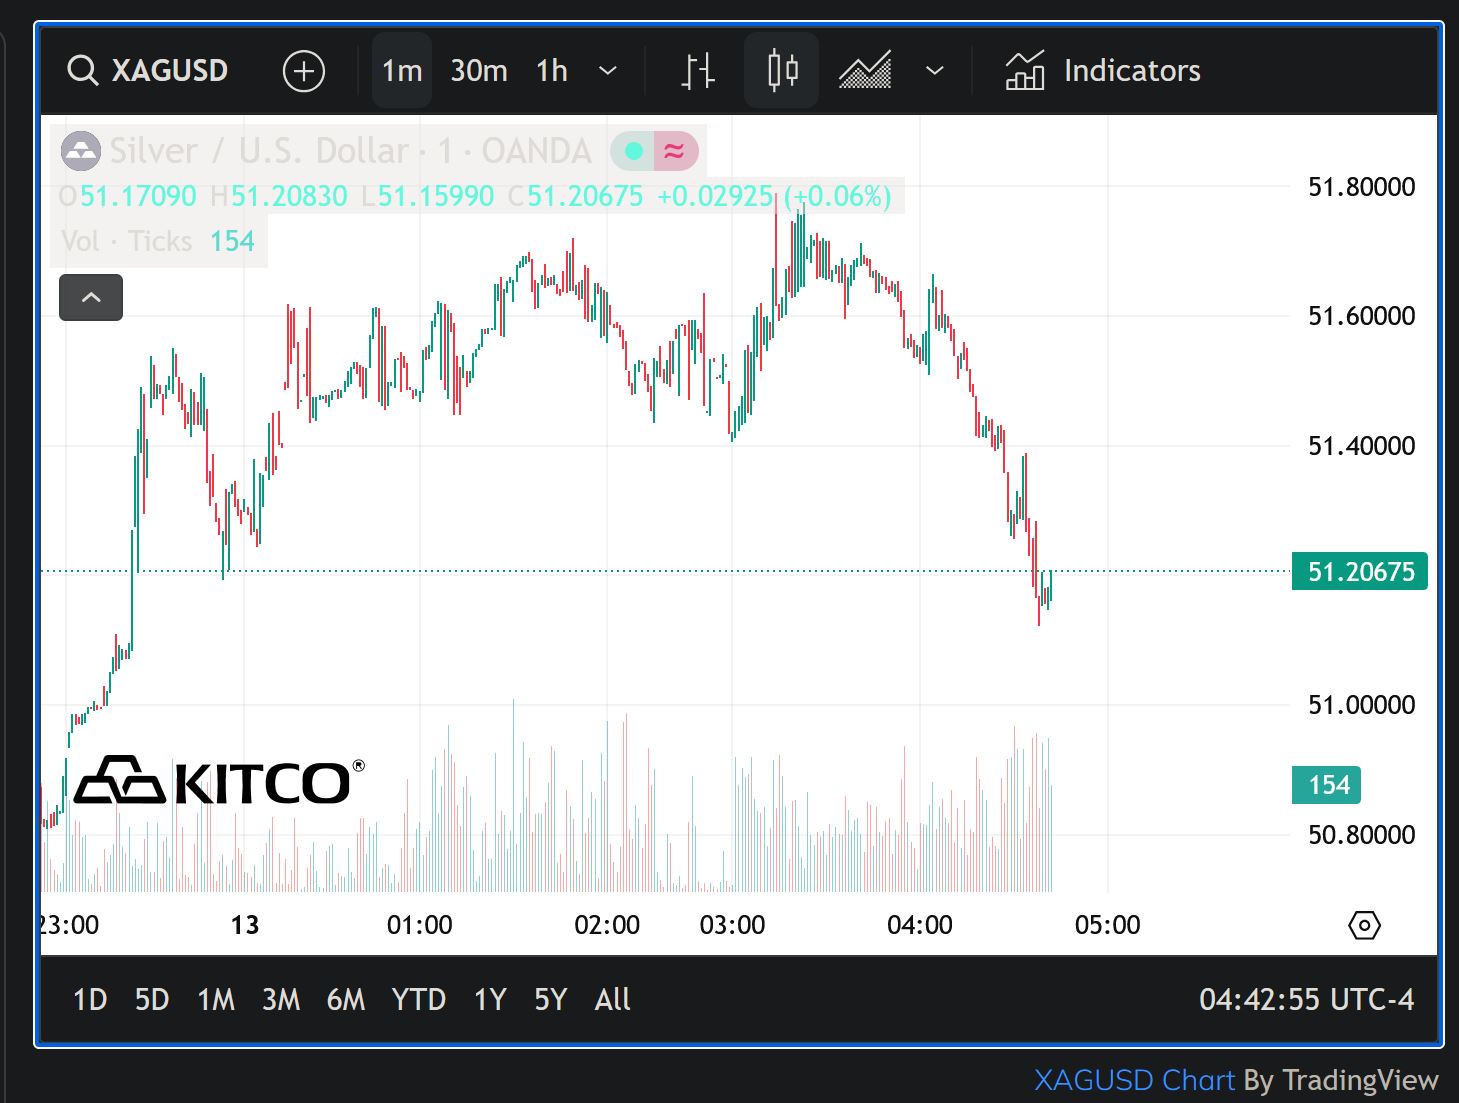Select the Area chart style
Viewport: 1459px width, 1103px height.
point(865,71)
